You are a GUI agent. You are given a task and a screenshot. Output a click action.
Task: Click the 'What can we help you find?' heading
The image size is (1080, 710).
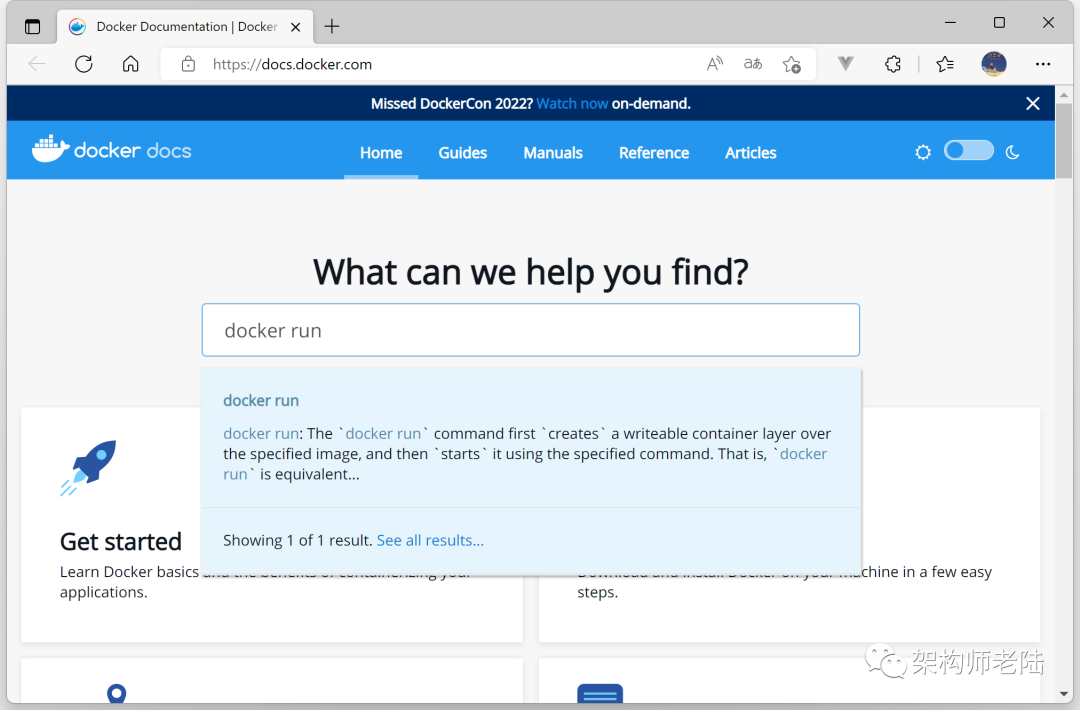530,272
